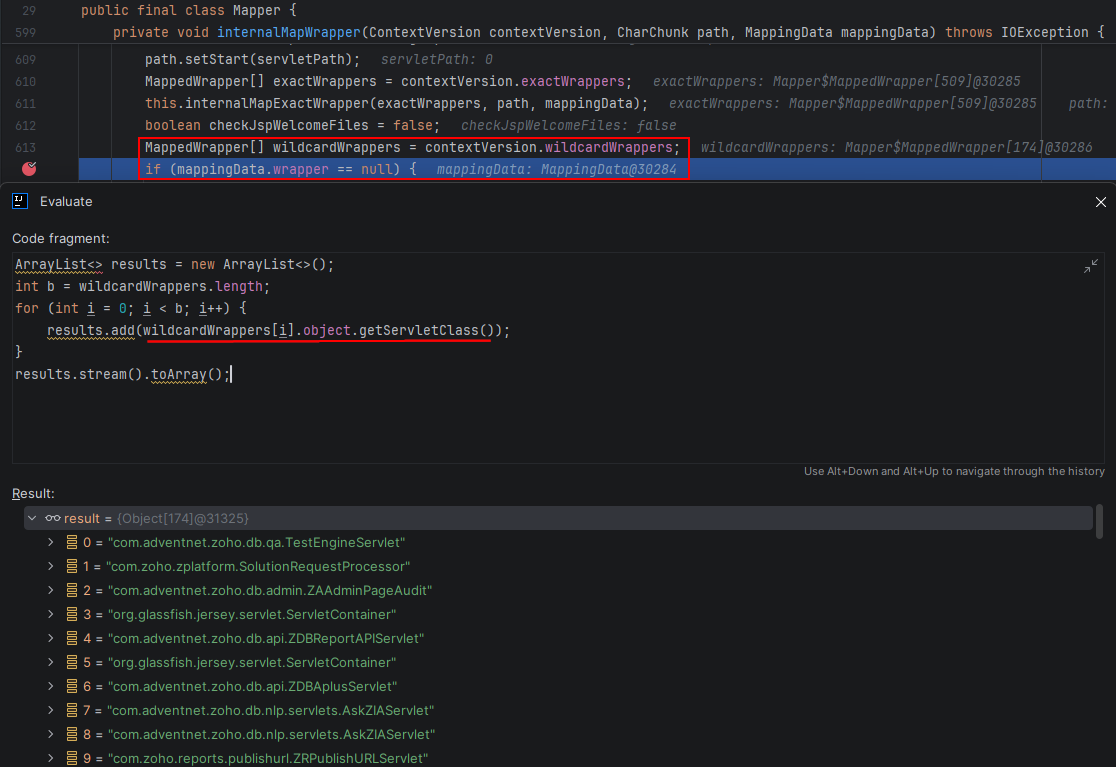Click the breakpoint icon in the gutter
1116x767 pixels.
29,169
